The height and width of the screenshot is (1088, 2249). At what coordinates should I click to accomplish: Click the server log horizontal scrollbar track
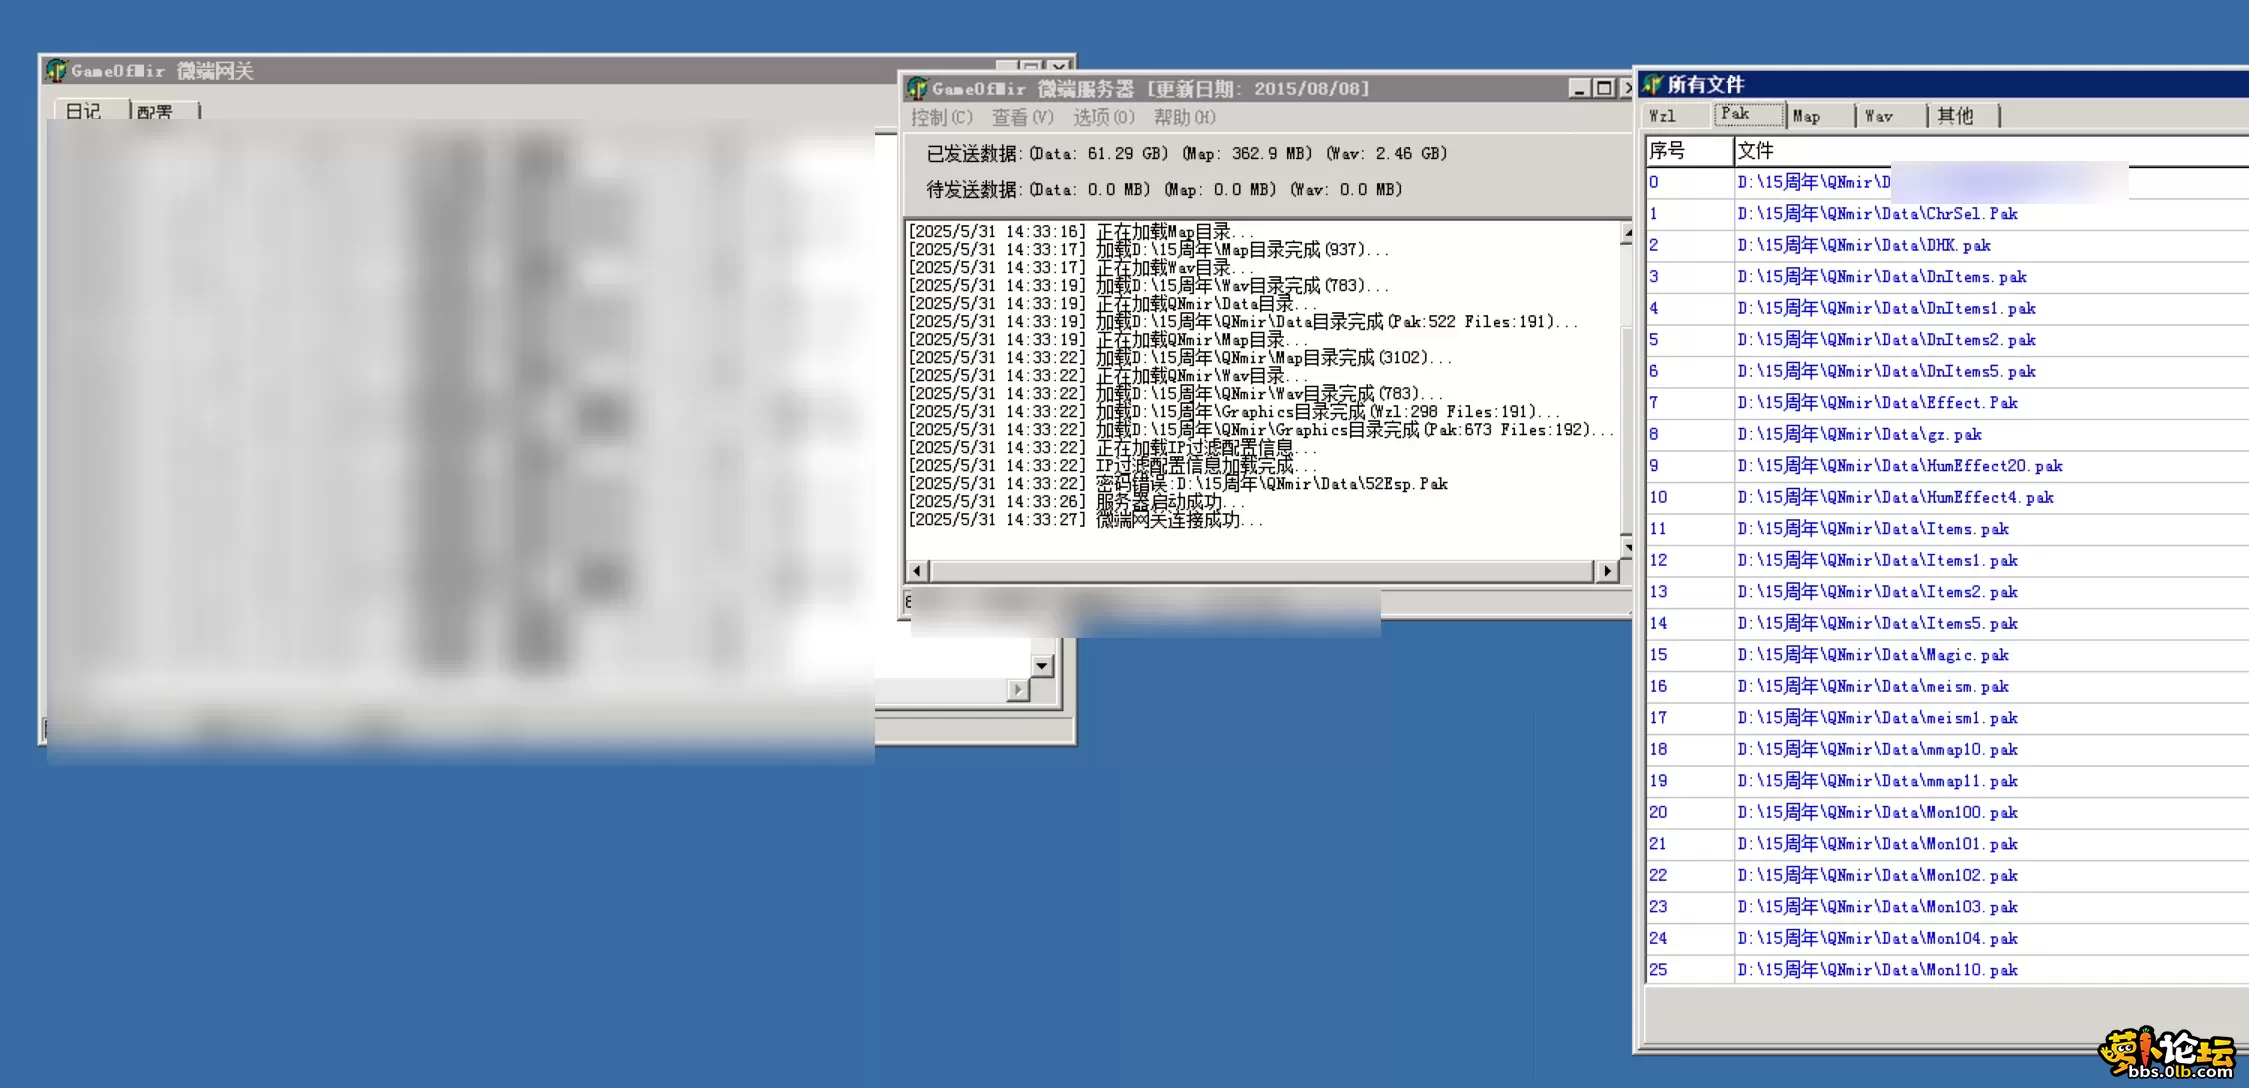coord(1261,571)
